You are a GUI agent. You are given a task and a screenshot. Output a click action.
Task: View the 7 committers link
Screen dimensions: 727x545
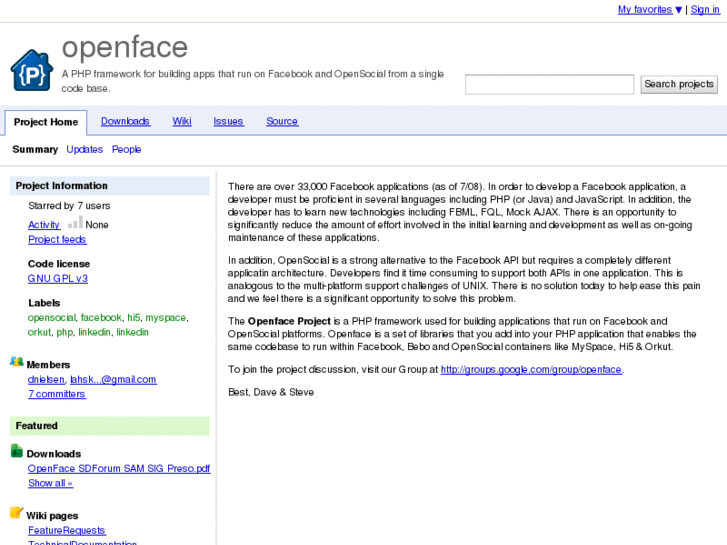[x=57, y=394]
